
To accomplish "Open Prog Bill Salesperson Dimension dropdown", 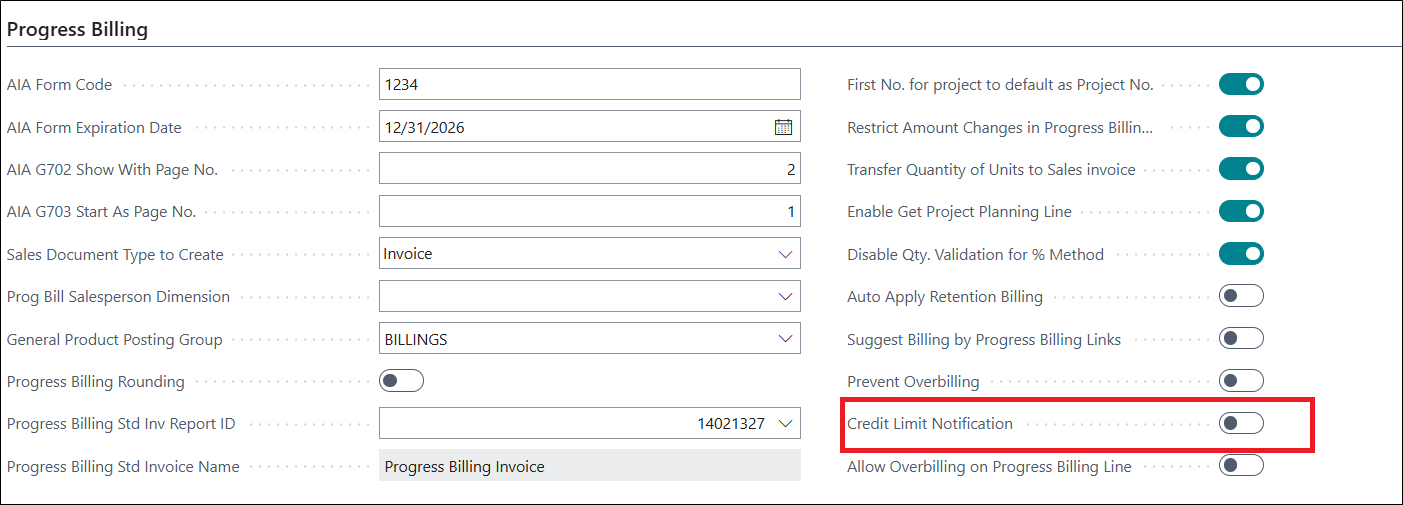I will point(785,296).
